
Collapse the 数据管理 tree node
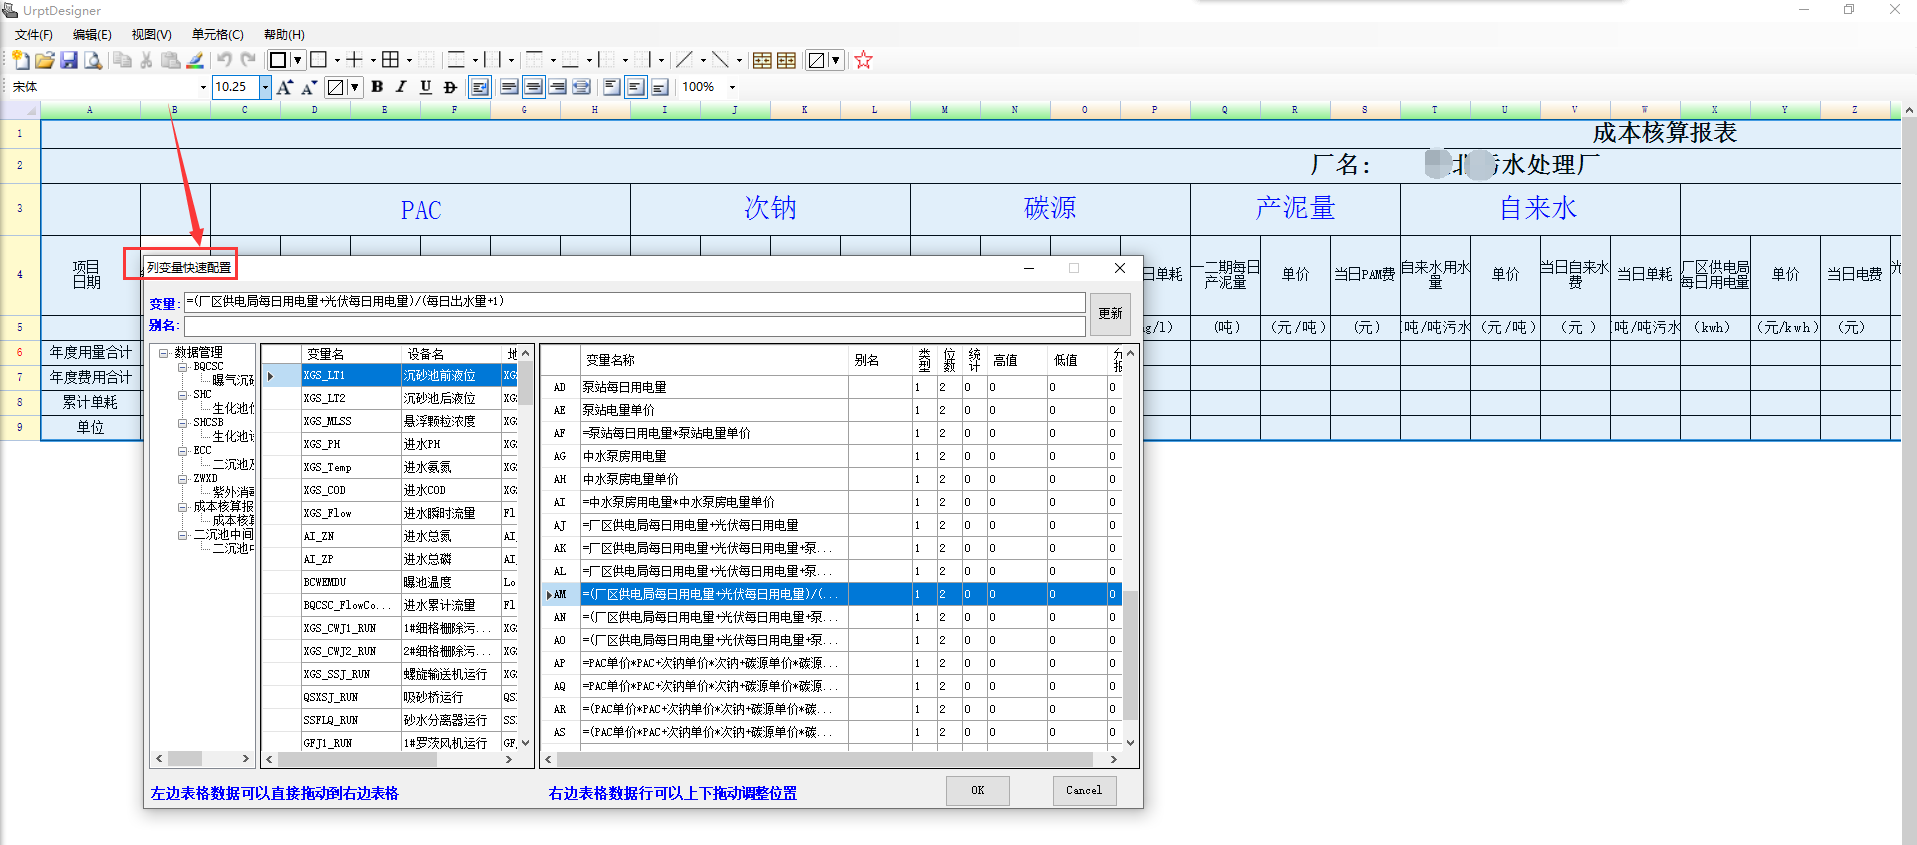[164, 353]
